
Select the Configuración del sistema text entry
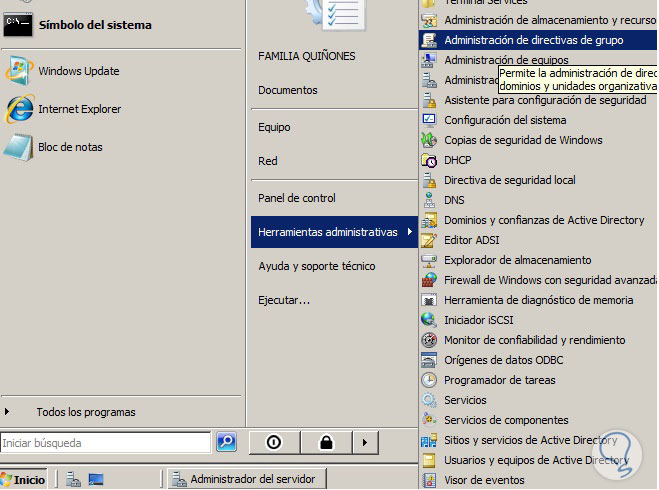(x=505, y=120)
